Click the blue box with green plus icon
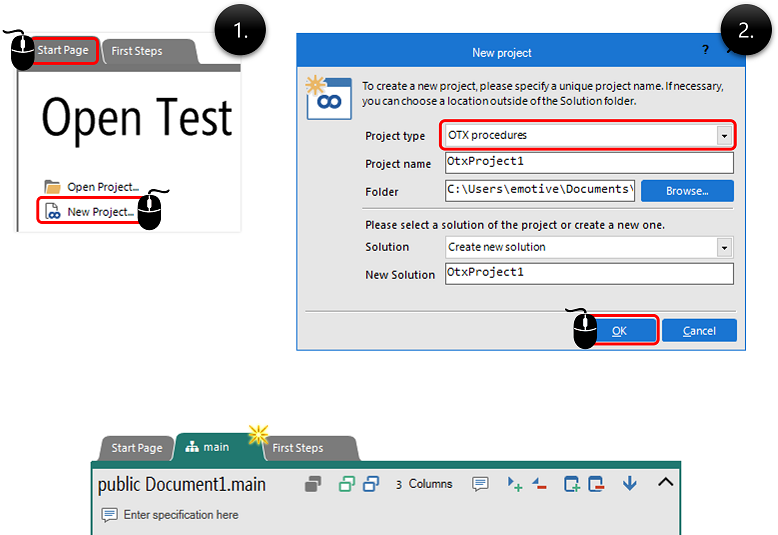Image resolution: width=778 pixels, height=535 pixels. (572, 484)
